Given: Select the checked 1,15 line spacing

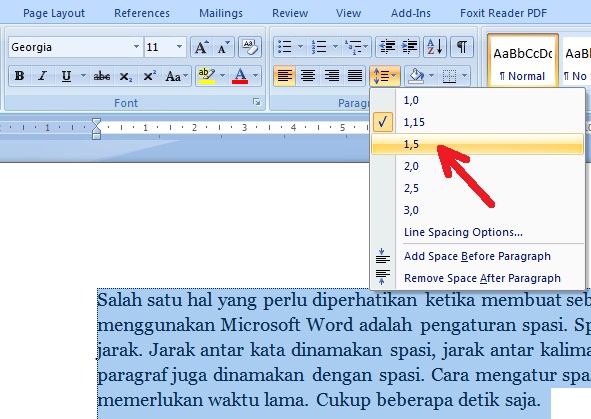Looking at the screenshot, I should [x=478, y=122].
